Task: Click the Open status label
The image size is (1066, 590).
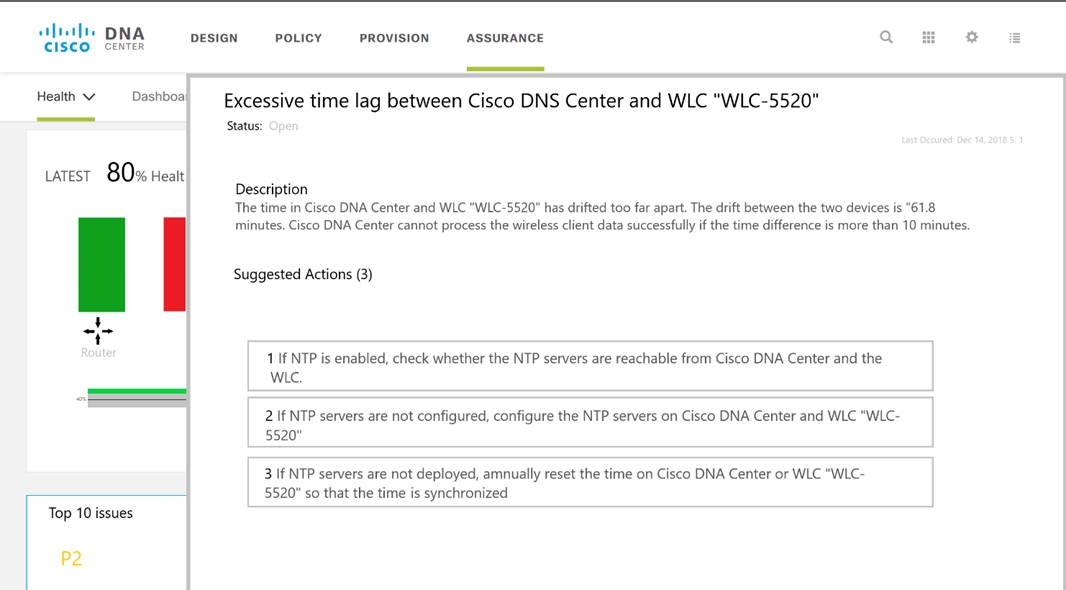Action: click(283, 126)
